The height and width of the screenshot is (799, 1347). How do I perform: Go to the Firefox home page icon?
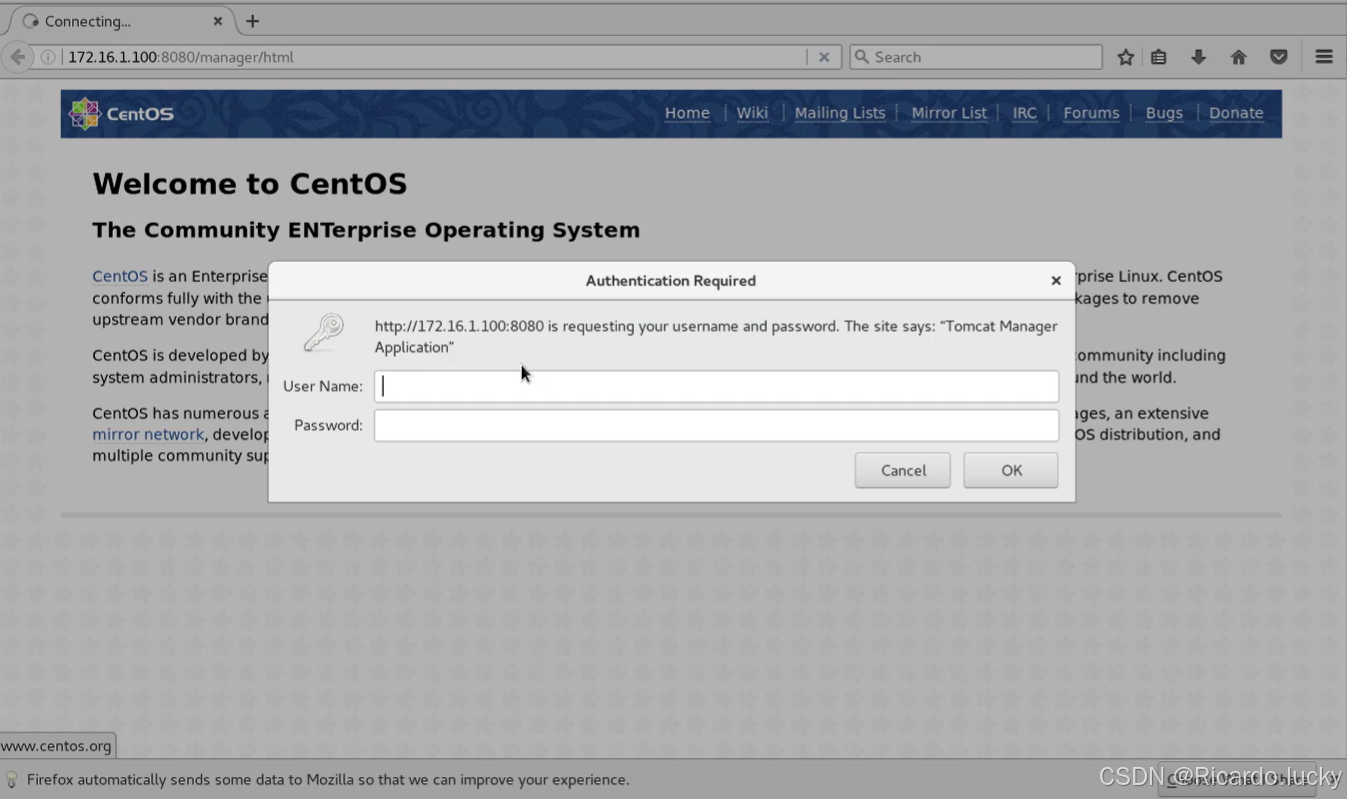[1238, 57]
